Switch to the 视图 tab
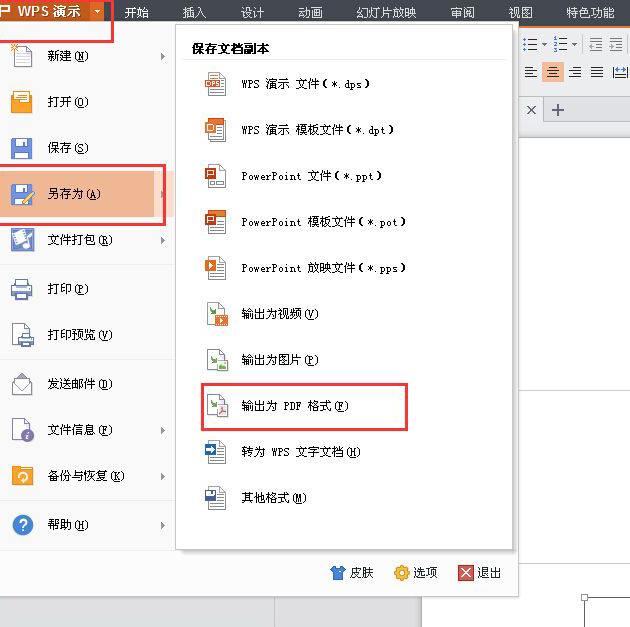Viewport: 630px width, 627px height. [x=521, y=12]
